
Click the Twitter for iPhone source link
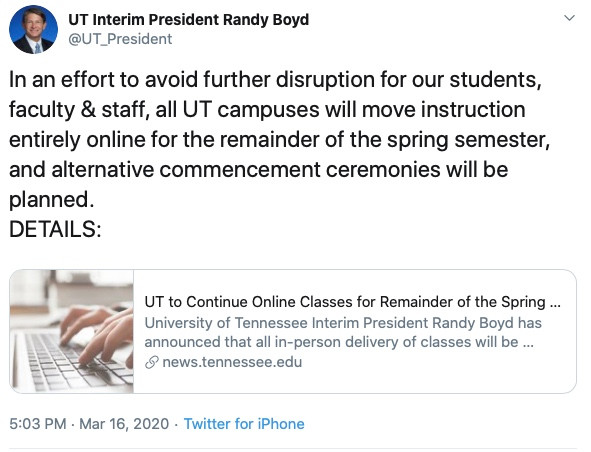(244, 424)
